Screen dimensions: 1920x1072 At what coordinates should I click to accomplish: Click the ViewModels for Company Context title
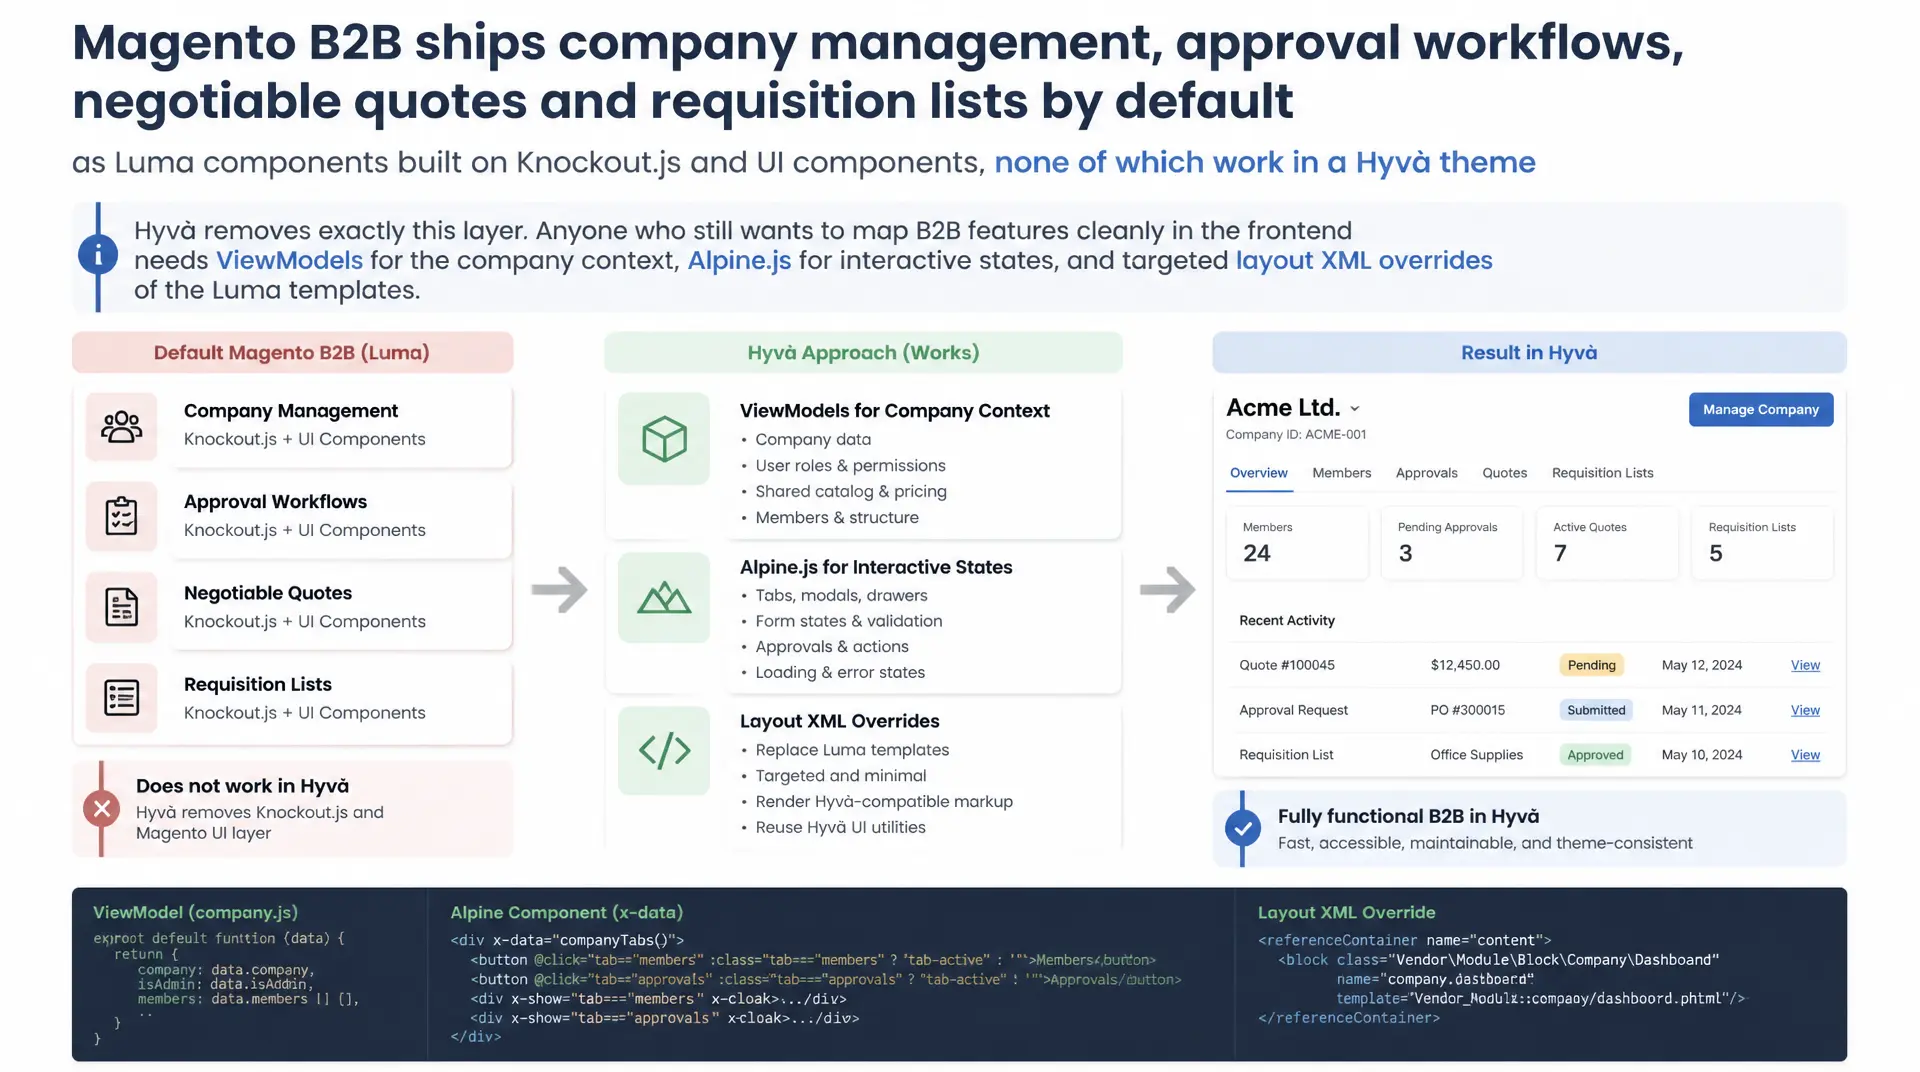pyautogui.click(x=894, y=411)
